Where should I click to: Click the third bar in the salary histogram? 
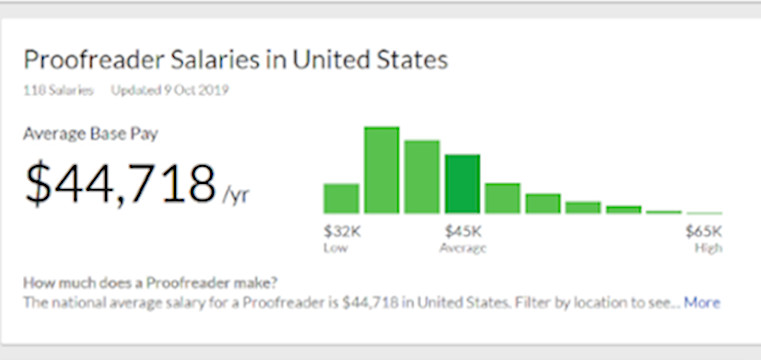pyautogui.click(x=422, y=177)
